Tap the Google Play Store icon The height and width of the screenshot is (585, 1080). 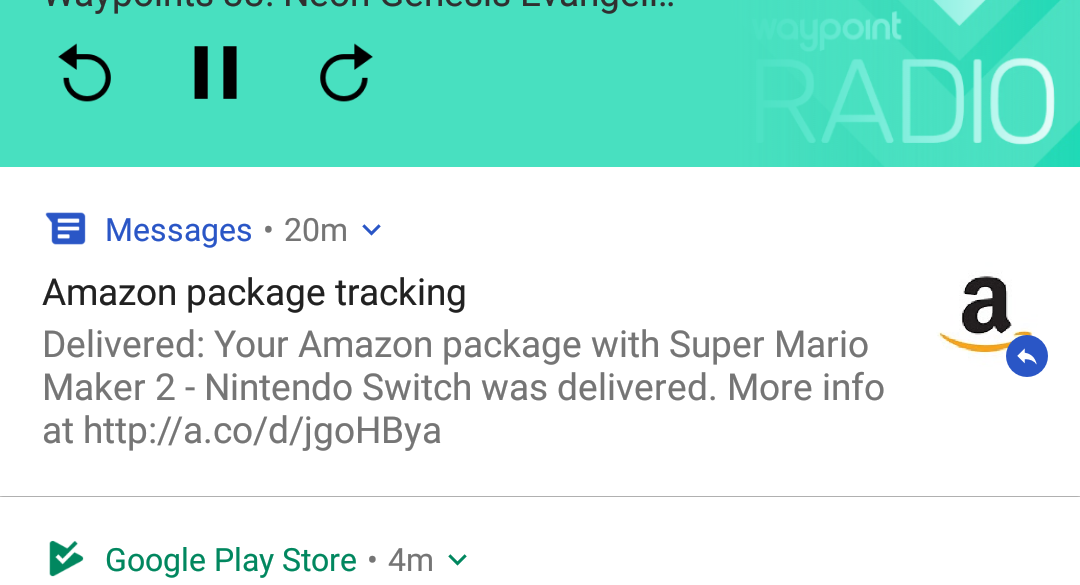(66, 559)
